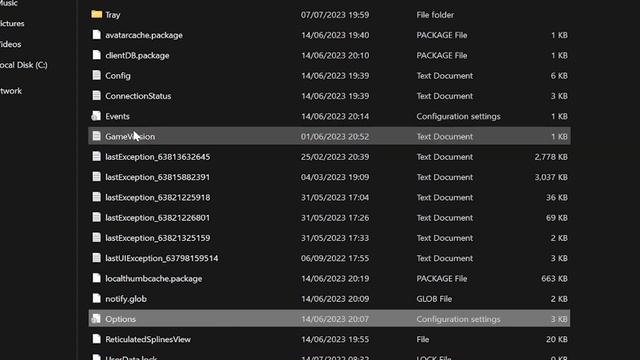Click the ConnectionStatus document icon
Screen dimensions: 640x360
point(96,96)
